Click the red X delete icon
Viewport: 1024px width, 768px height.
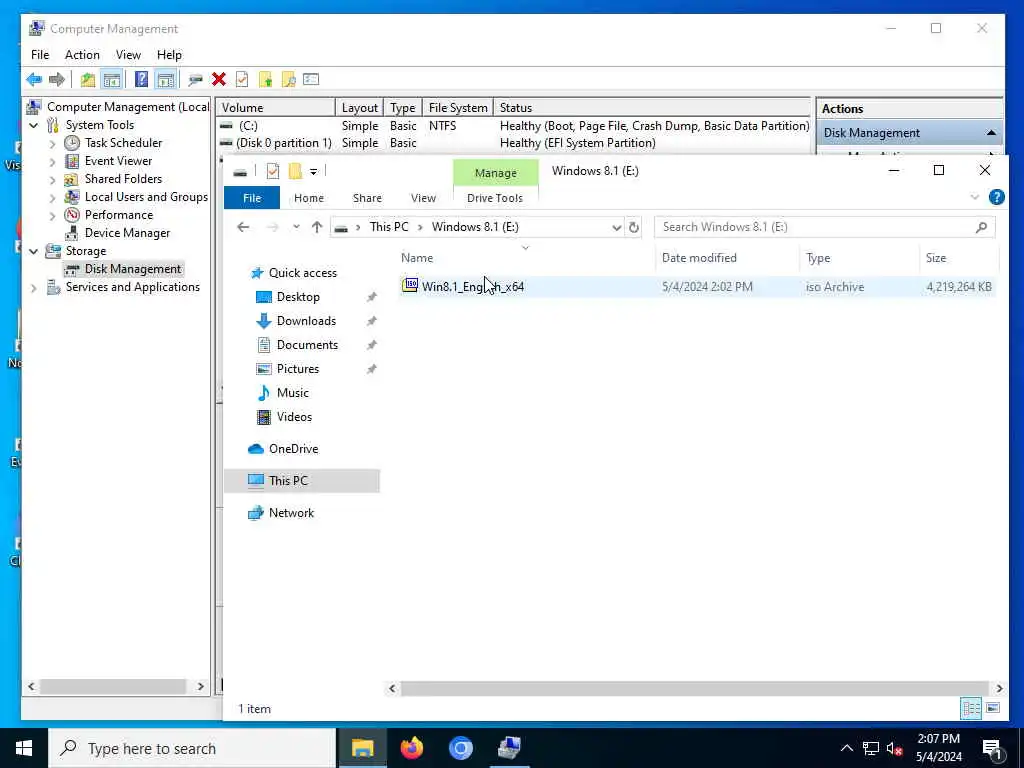coord(219,80)
